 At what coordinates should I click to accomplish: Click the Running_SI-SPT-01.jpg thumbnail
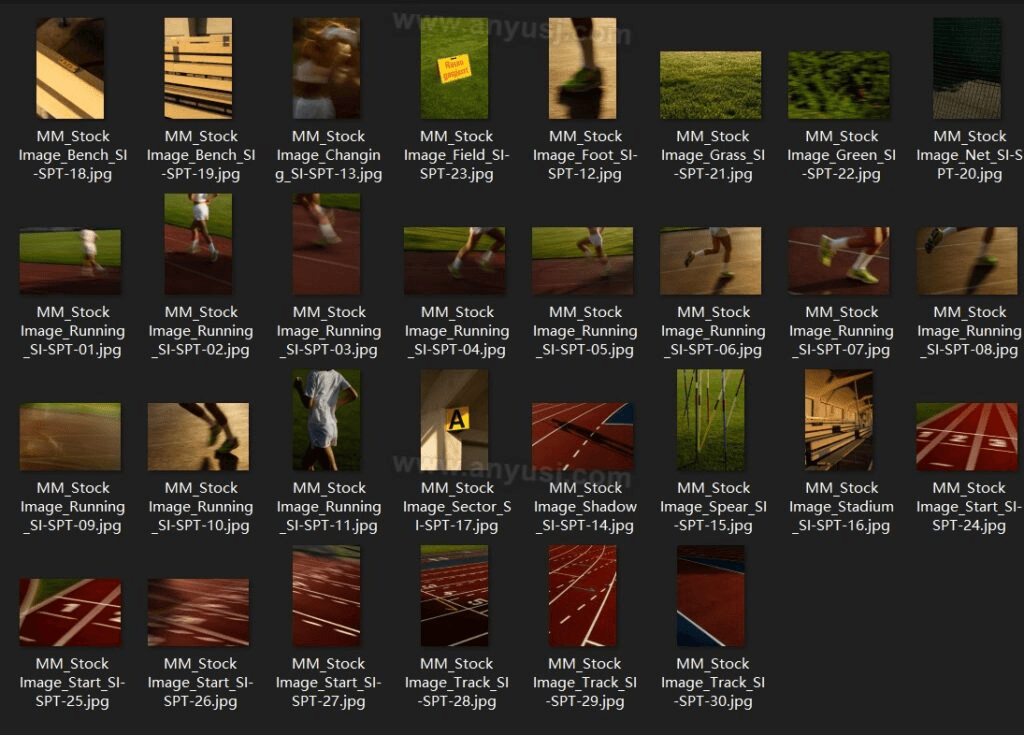click(x=70, y=261)
